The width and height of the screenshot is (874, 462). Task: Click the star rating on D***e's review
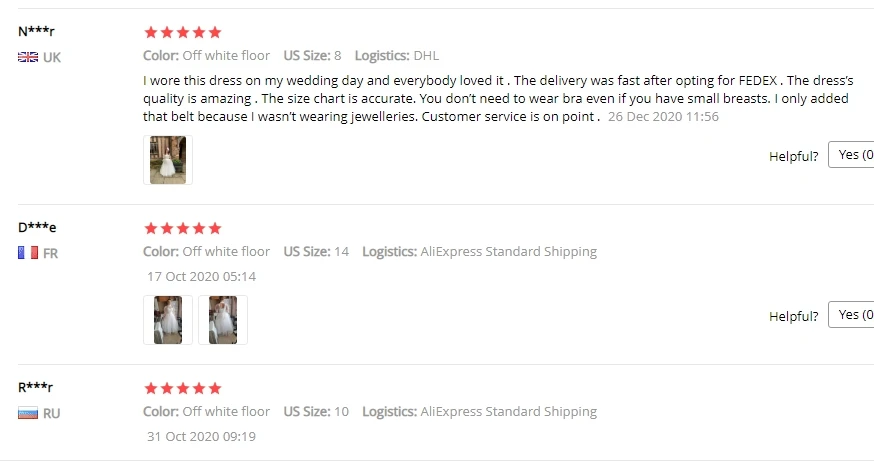coord(183,229)
